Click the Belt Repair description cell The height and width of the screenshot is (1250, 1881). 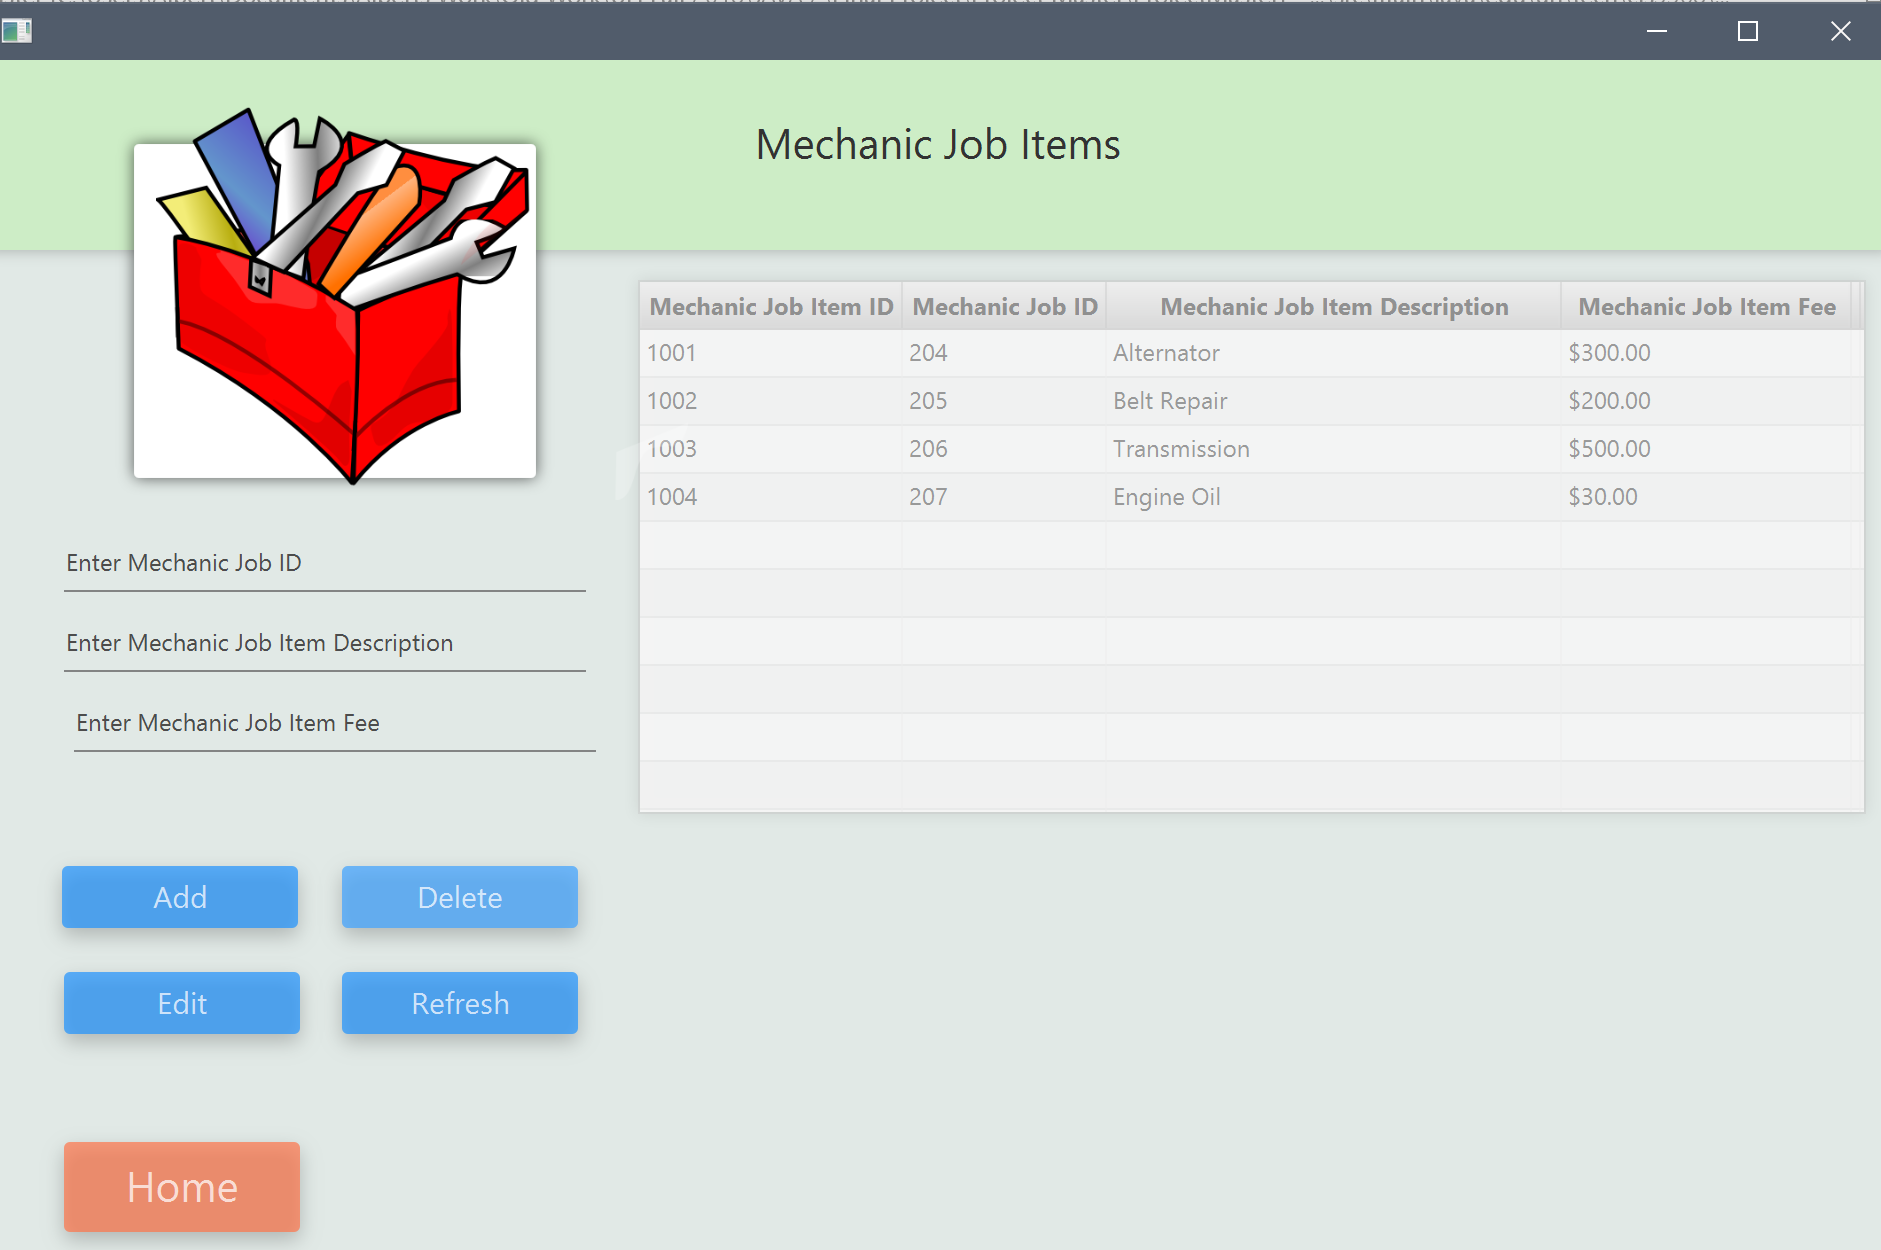point(1334,401)
